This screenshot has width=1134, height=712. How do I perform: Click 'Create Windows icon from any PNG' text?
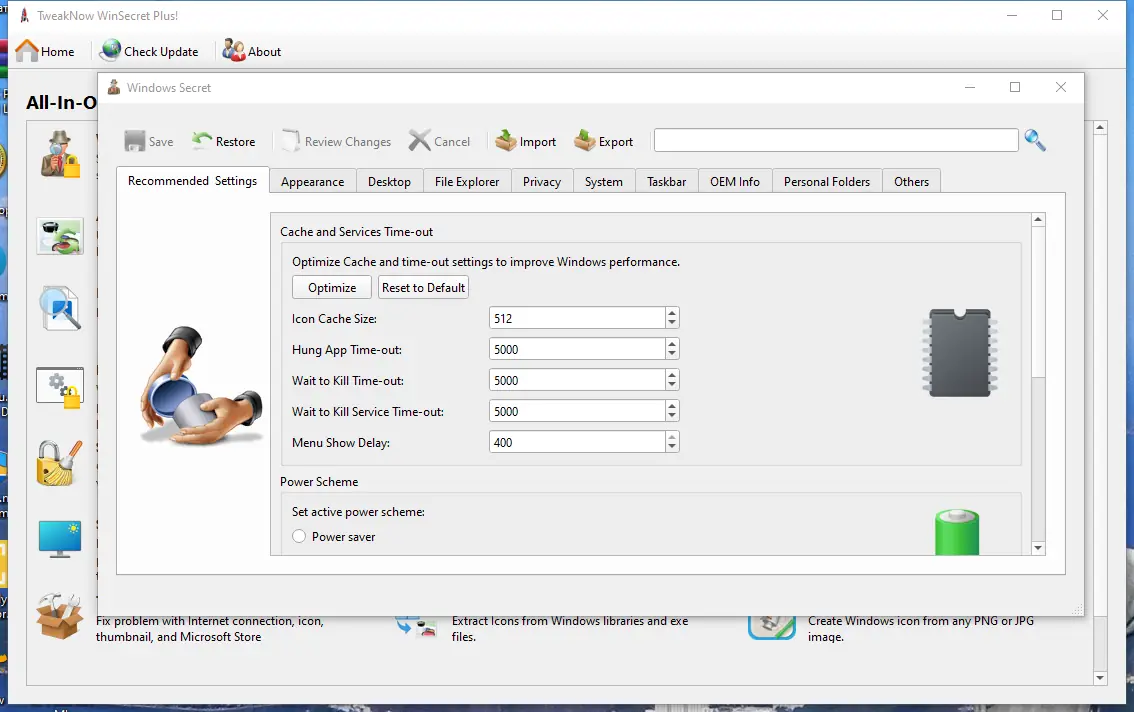coord(921,629)
